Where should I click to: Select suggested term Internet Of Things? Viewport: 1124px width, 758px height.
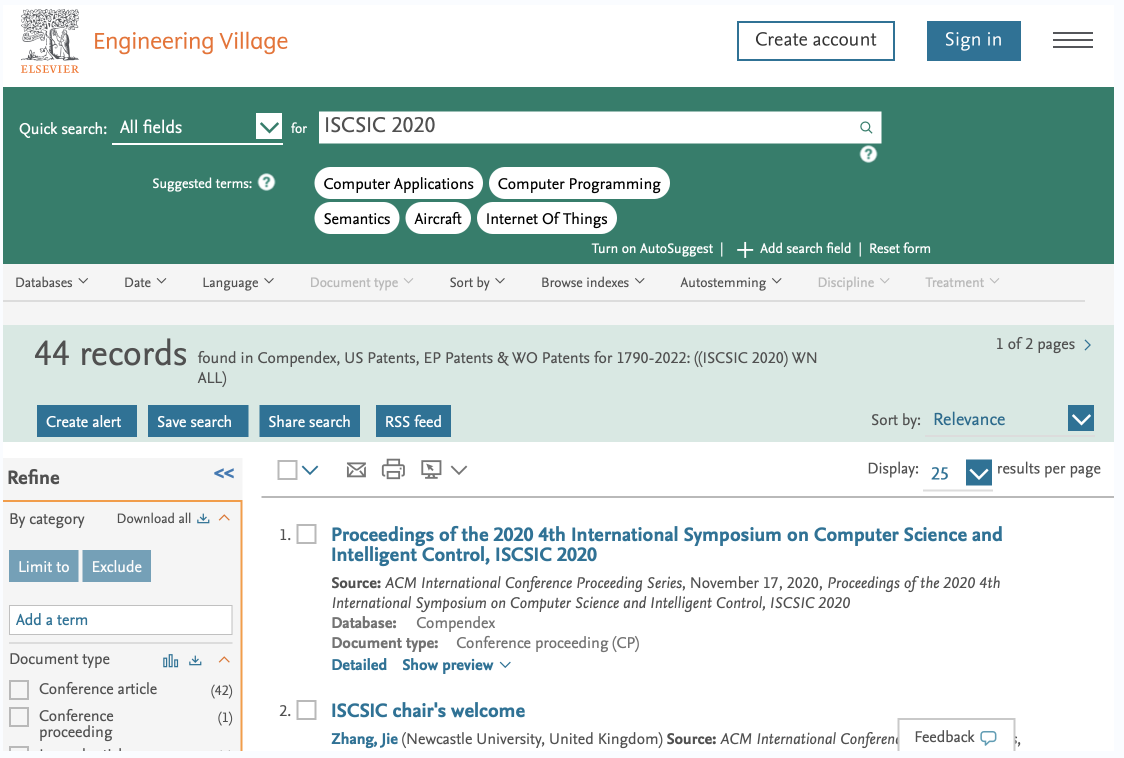coord(546,219)
